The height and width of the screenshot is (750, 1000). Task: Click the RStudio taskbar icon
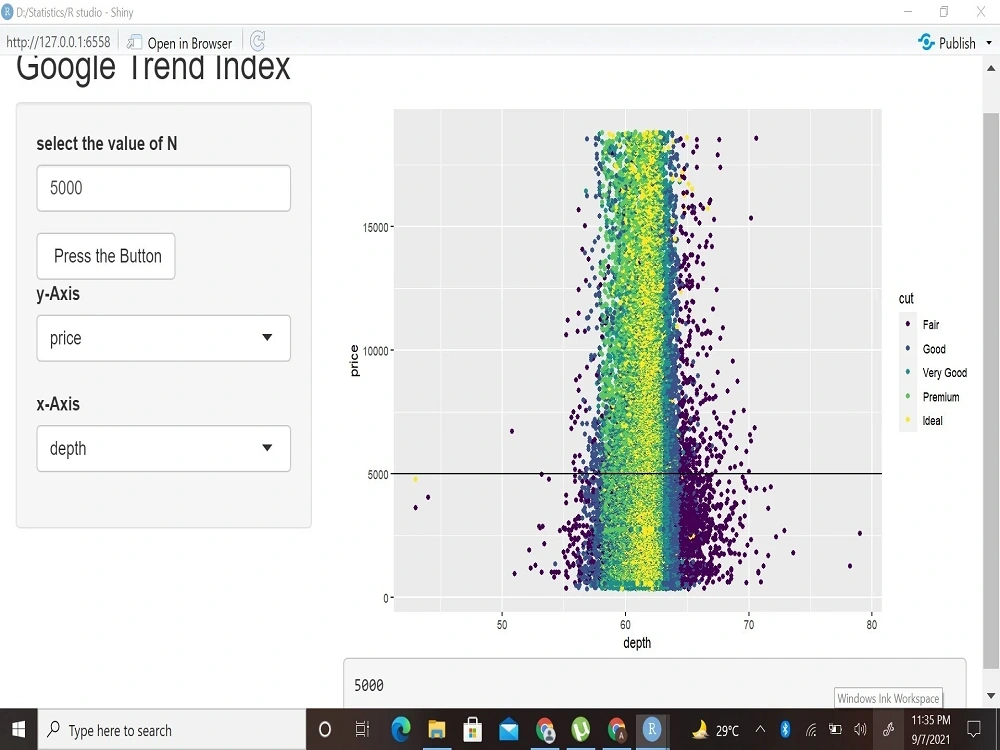click(x=652, y=729)
